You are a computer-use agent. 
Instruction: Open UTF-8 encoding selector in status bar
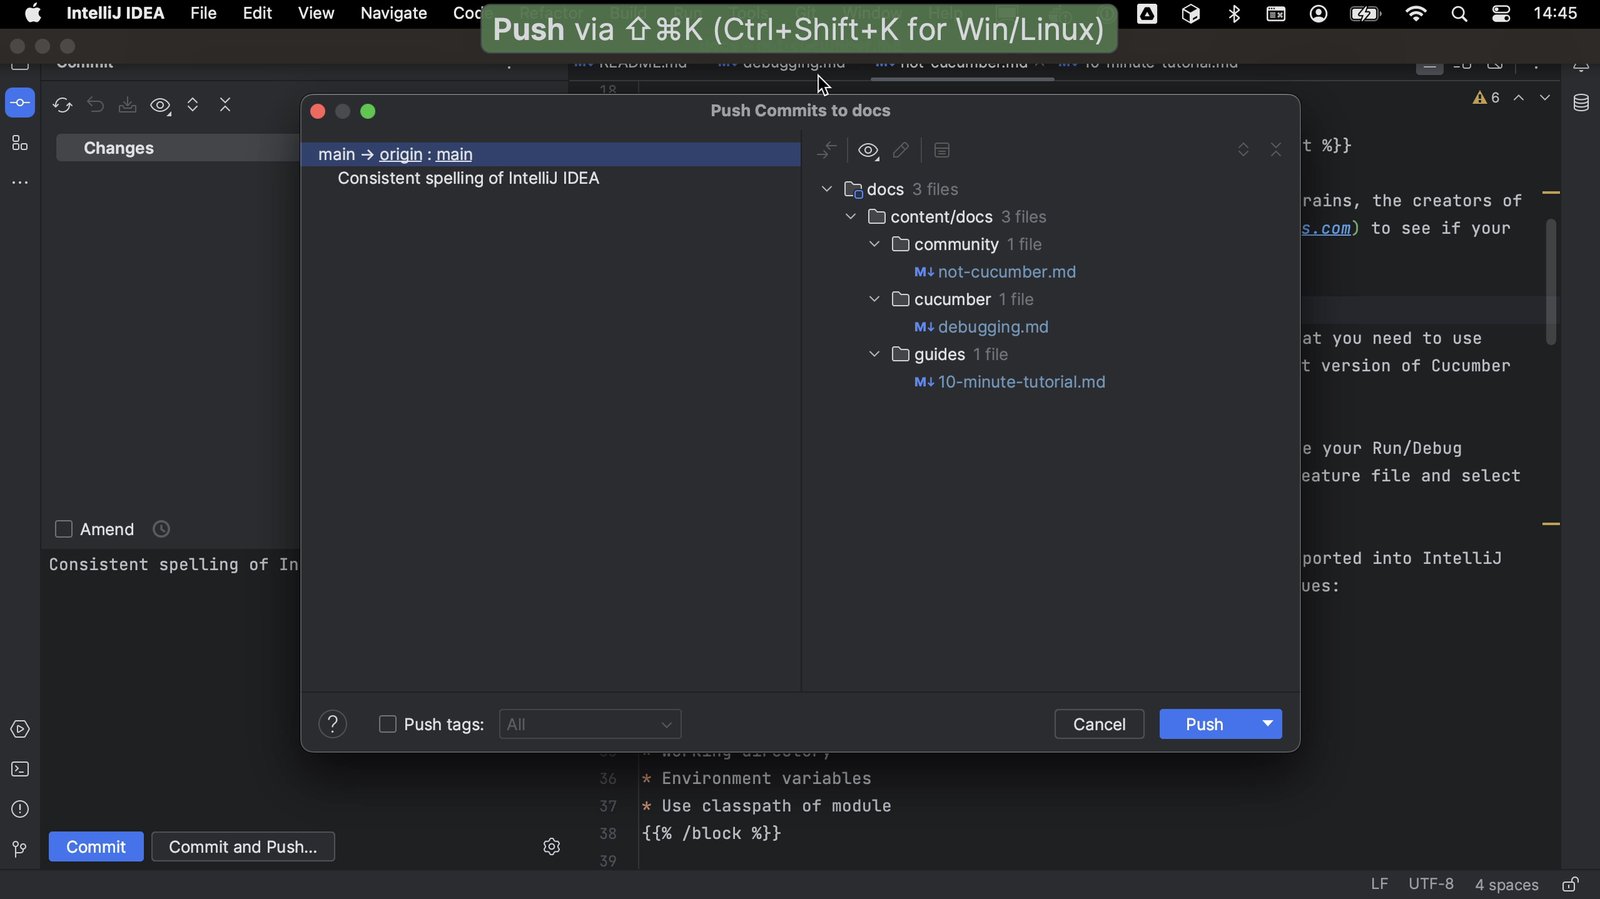click(1431, 884)
